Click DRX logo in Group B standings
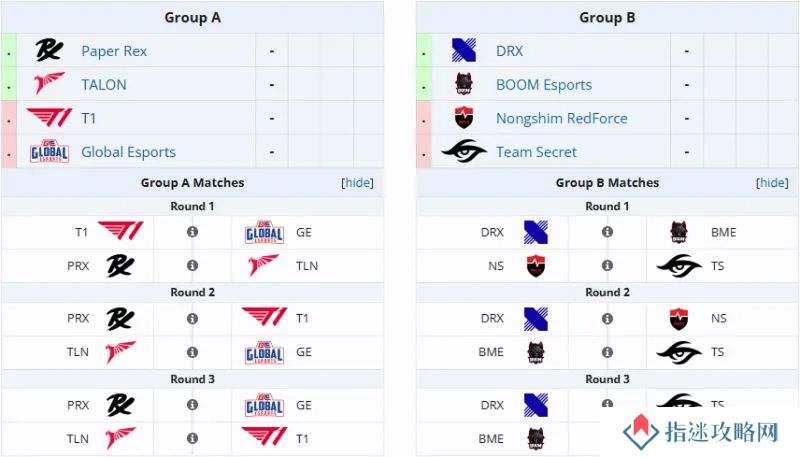The height and width of the screenshot is (457, 800). (x=464, y=50)
